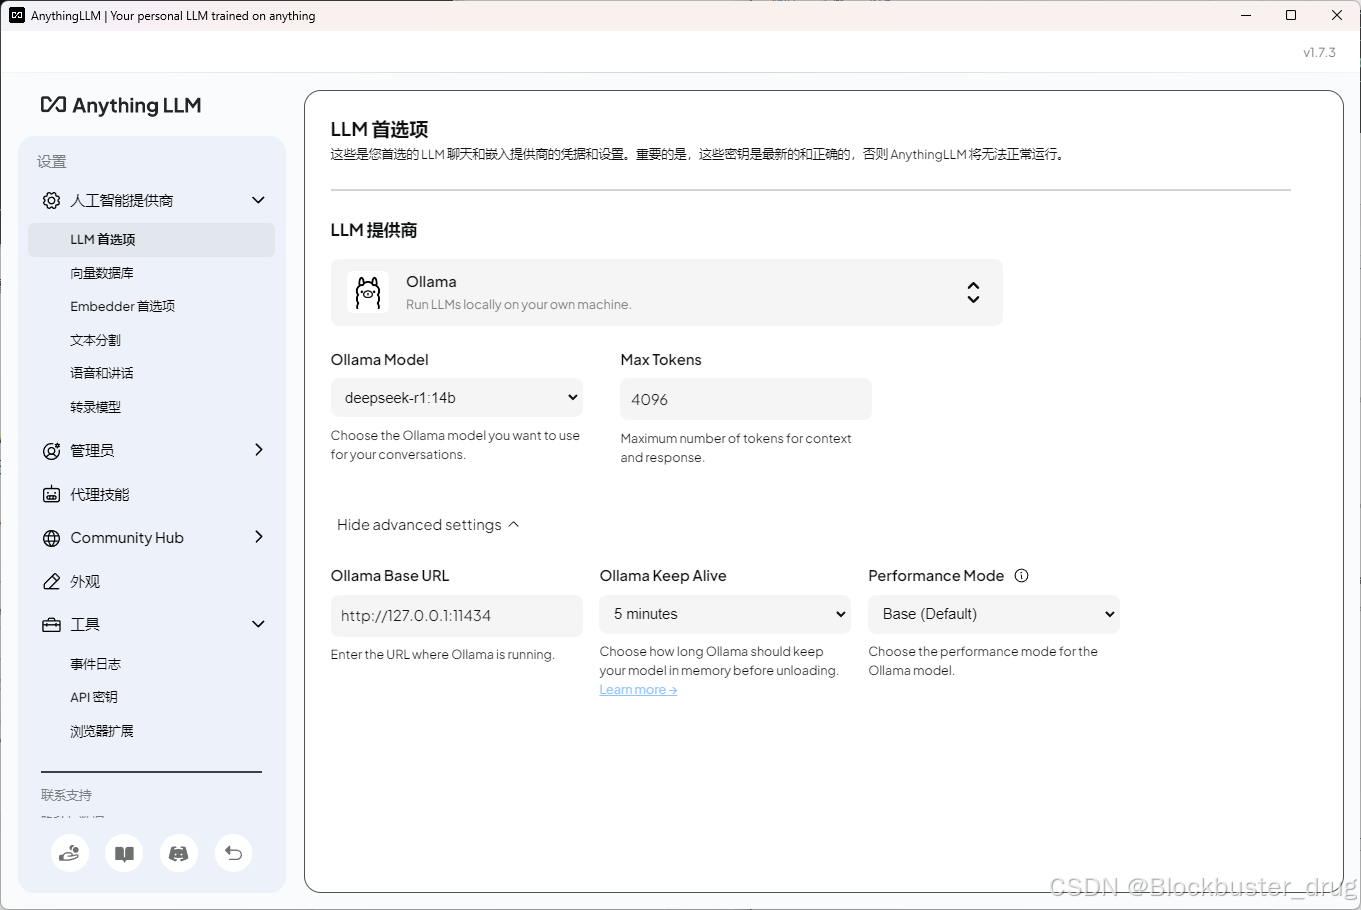Open the sponsor hand-with-coin icon button
Image resolution: width=1361 pixels, height=910 pixels.
click(x=70, y=853)
